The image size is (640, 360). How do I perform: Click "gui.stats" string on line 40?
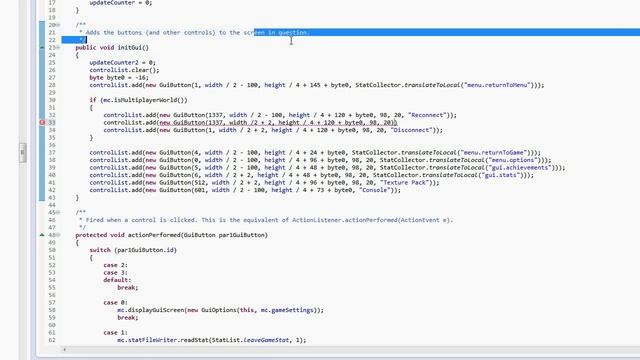(x=501, y=175)
